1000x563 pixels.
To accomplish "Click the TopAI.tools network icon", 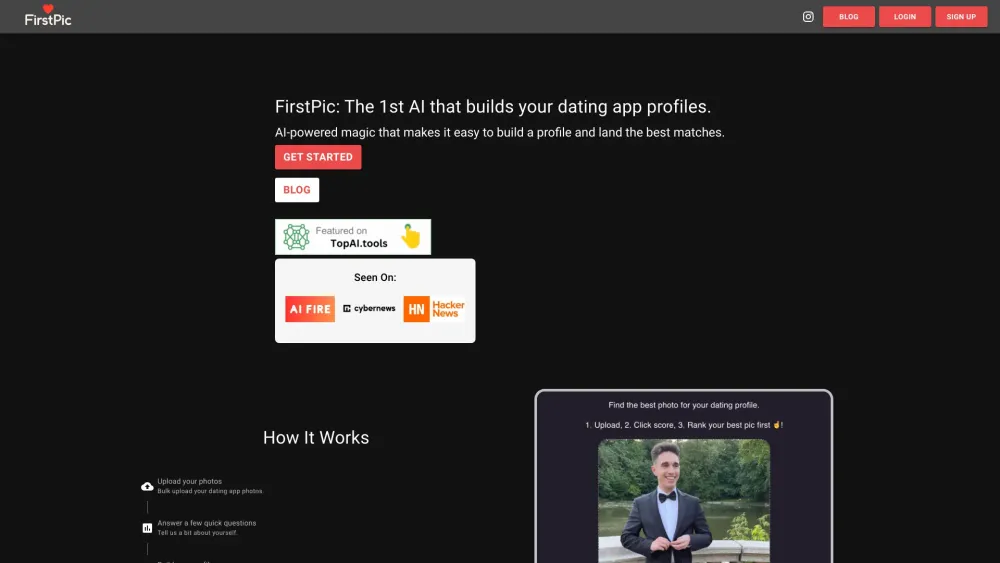I will coord(296,237).
